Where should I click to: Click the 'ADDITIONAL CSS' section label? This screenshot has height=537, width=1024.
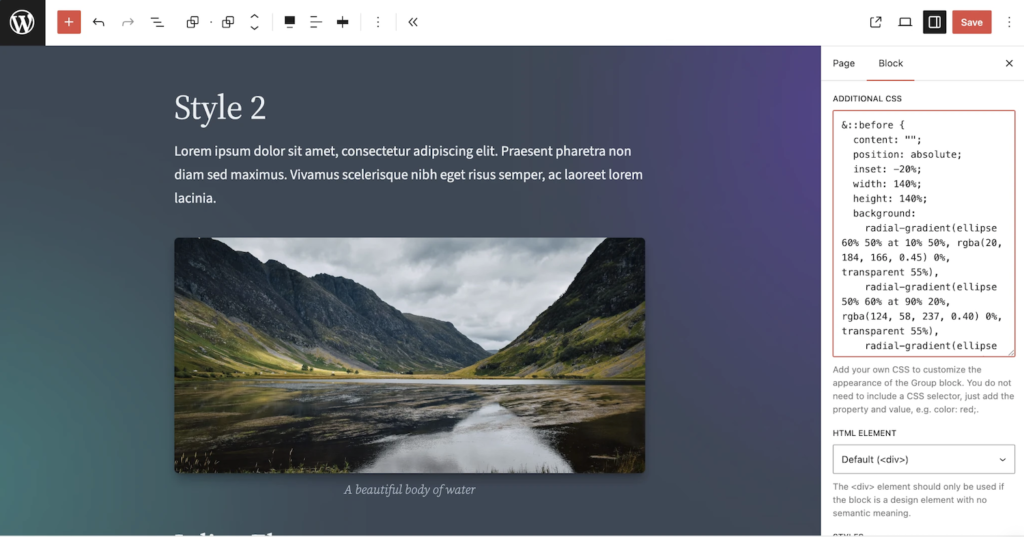point(867,99)
